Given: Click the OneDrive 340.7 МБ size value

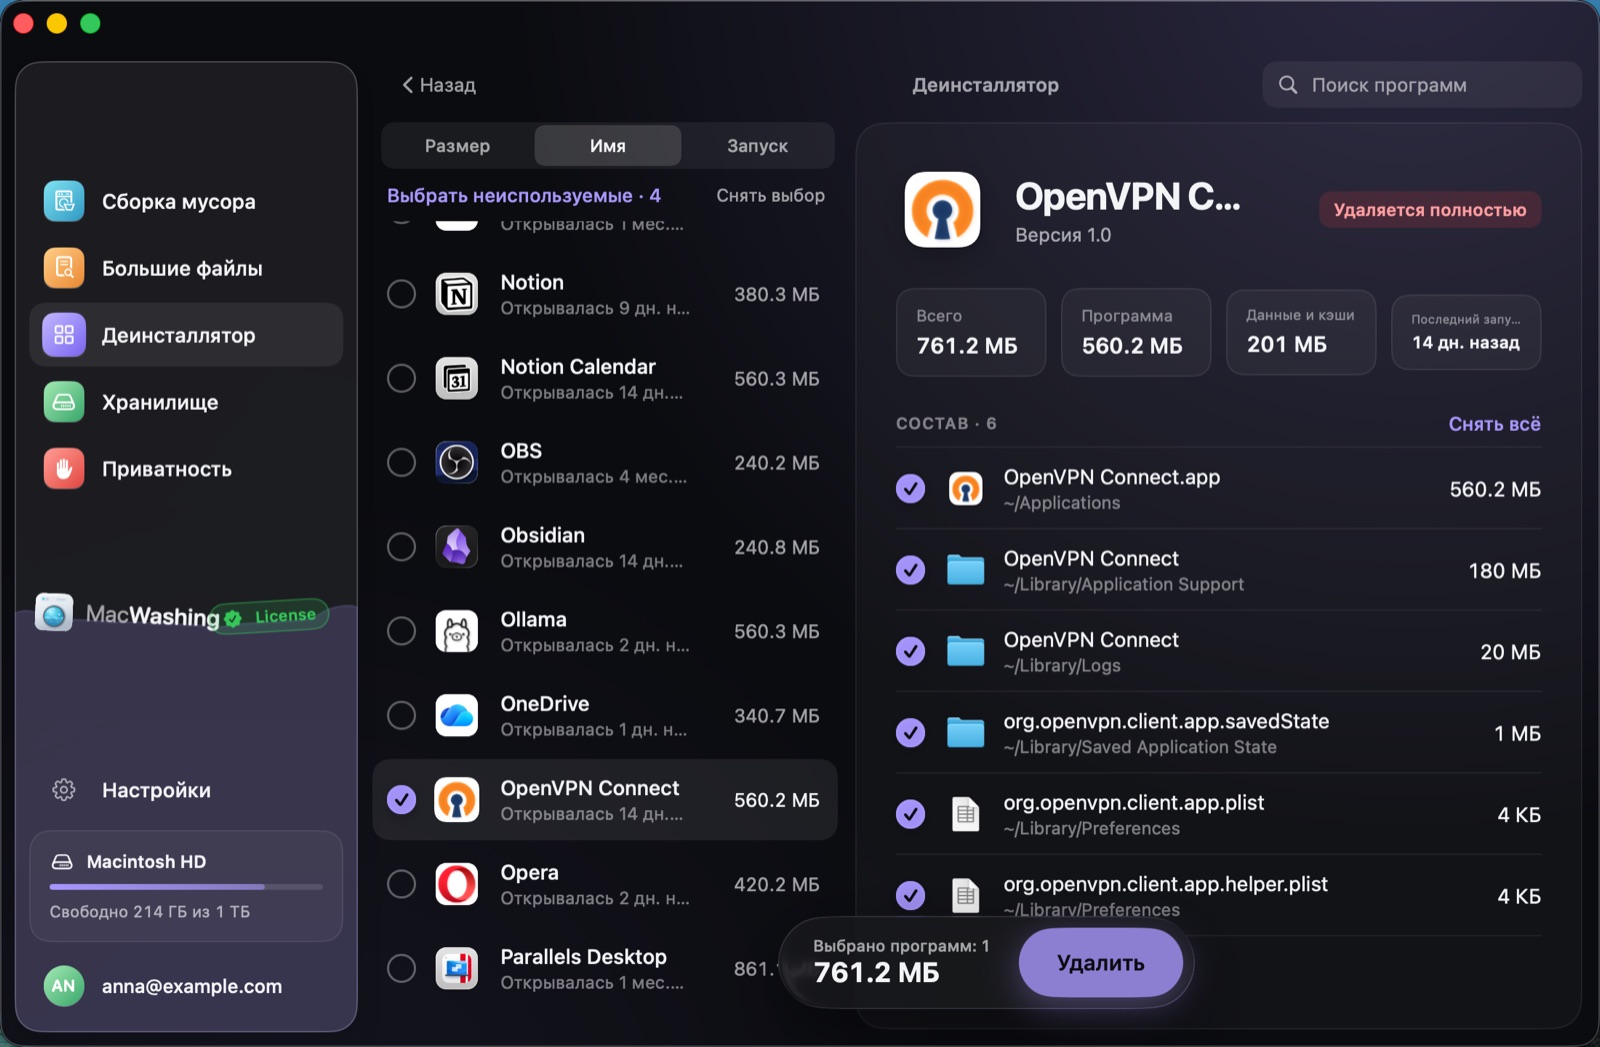Looking at the screenshot, I should pos(776,716).
